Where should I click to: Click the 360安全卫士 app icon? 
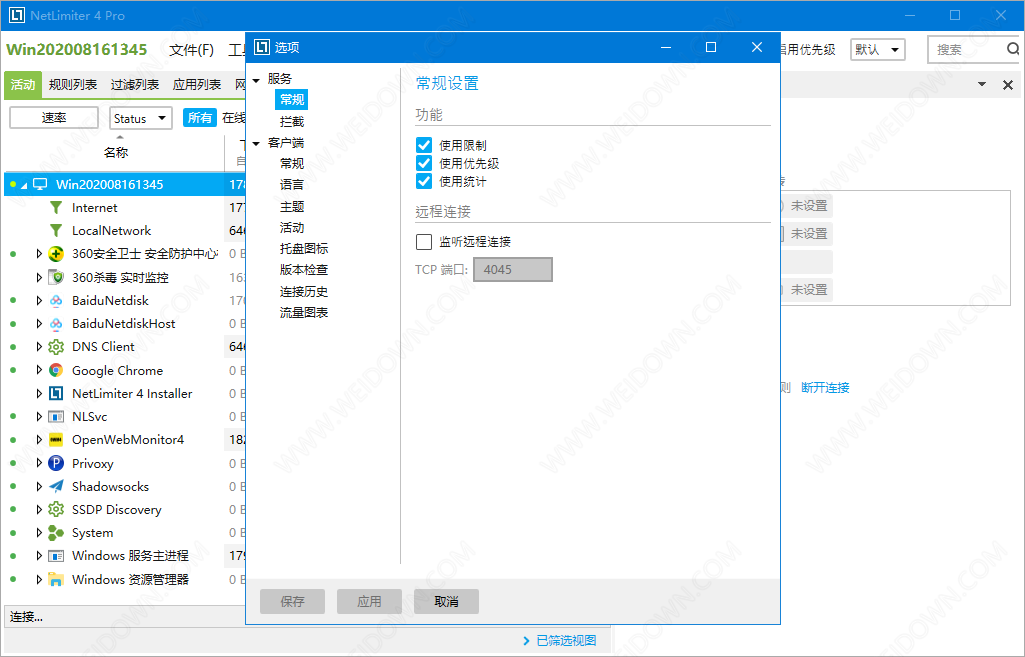(56, 254)
